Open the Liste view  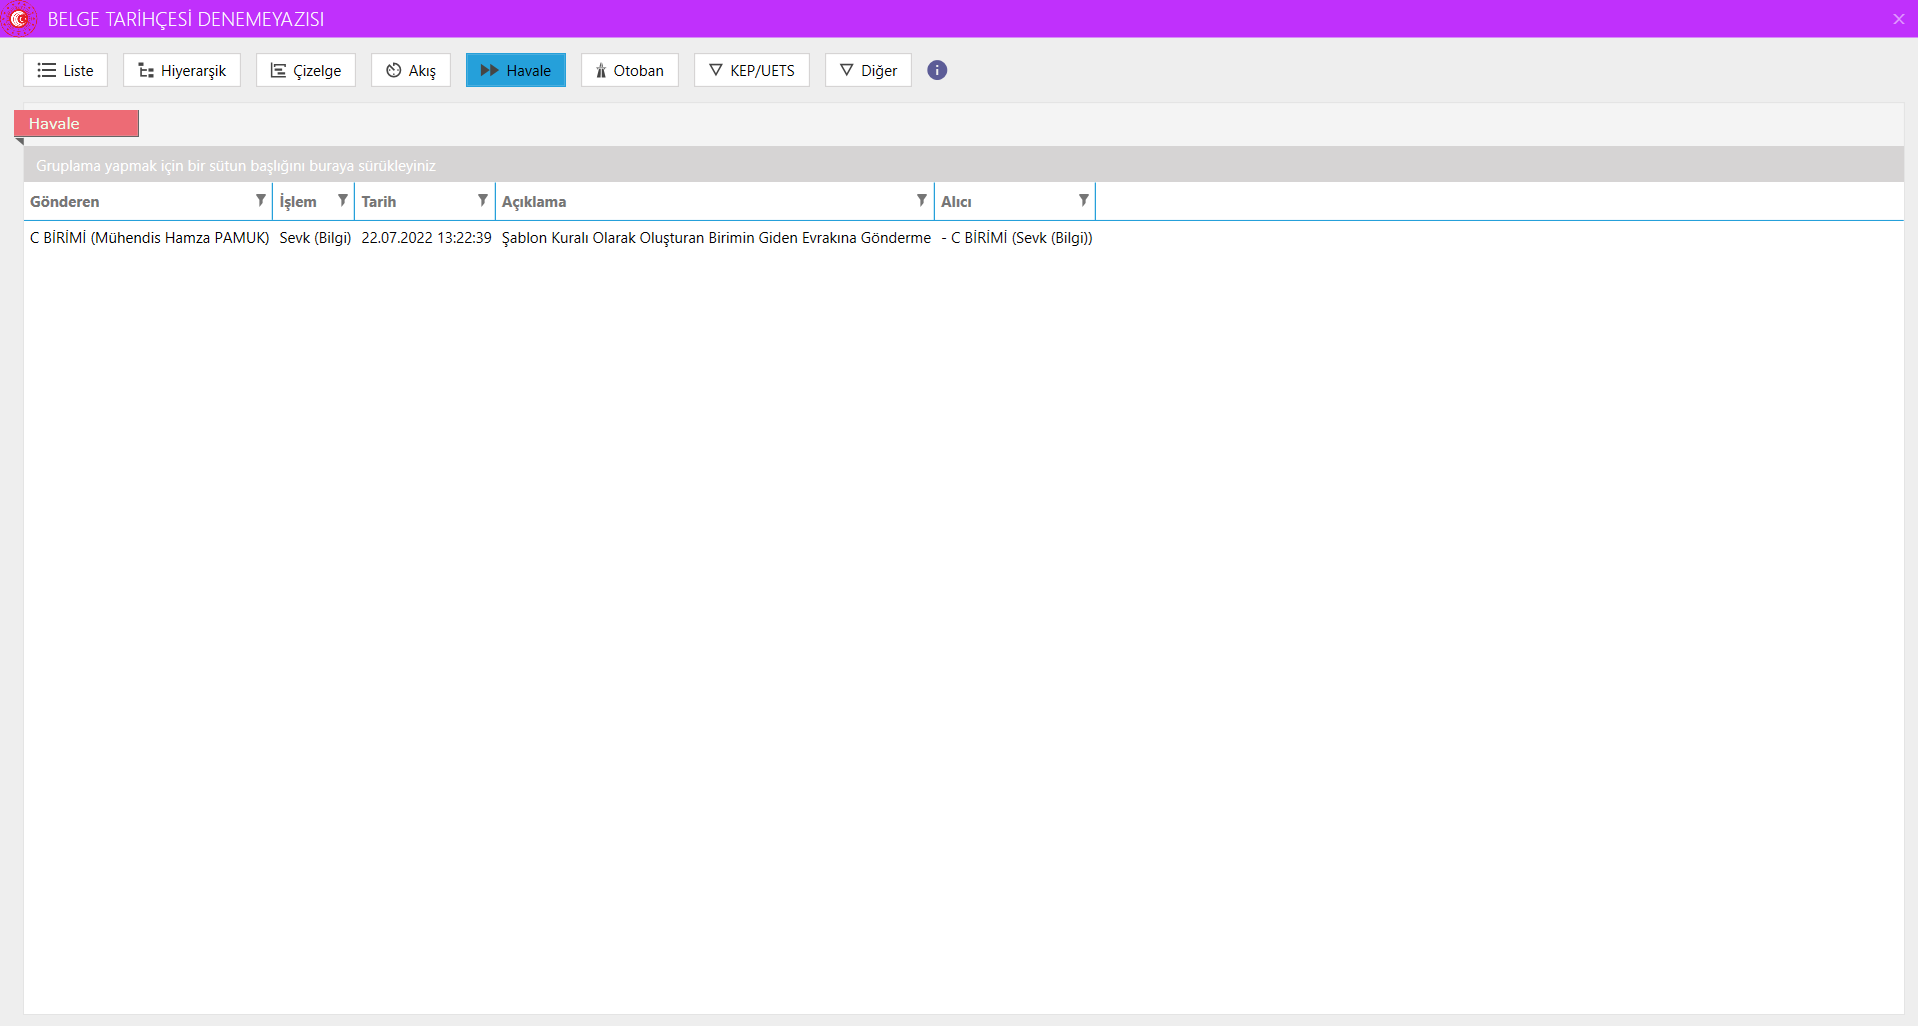[65, 70]
